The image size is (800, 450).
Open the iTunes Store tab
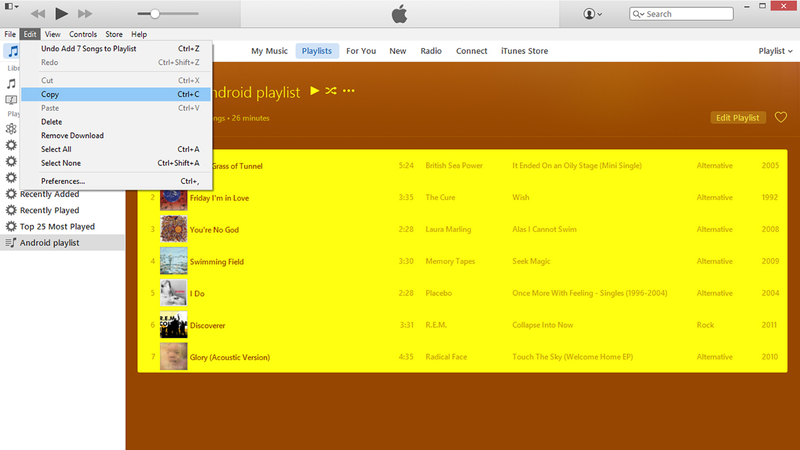[x=524, y=51]
